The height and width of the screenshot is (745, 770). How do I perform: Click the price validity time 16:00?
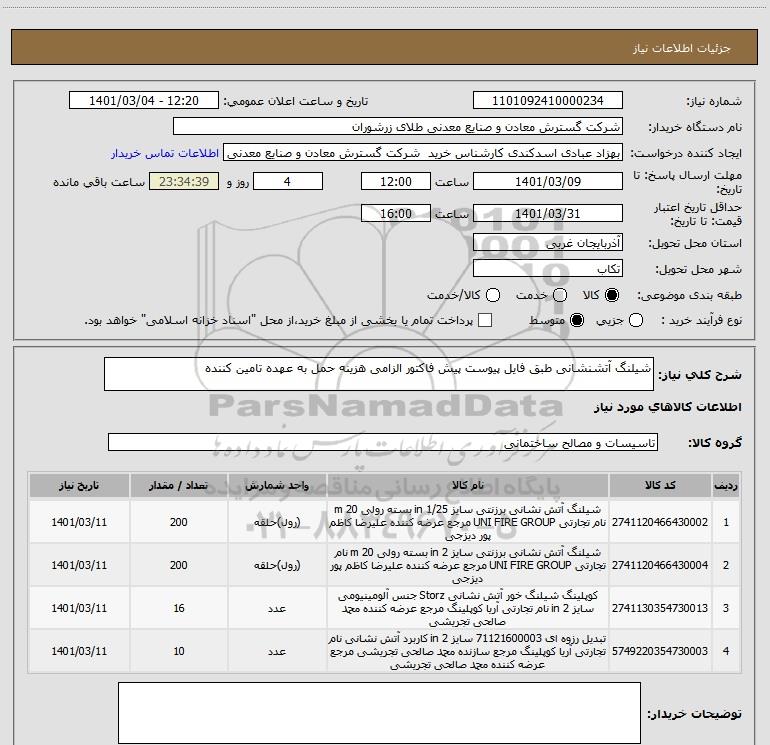pyautogui.click(x=396, y=213)
